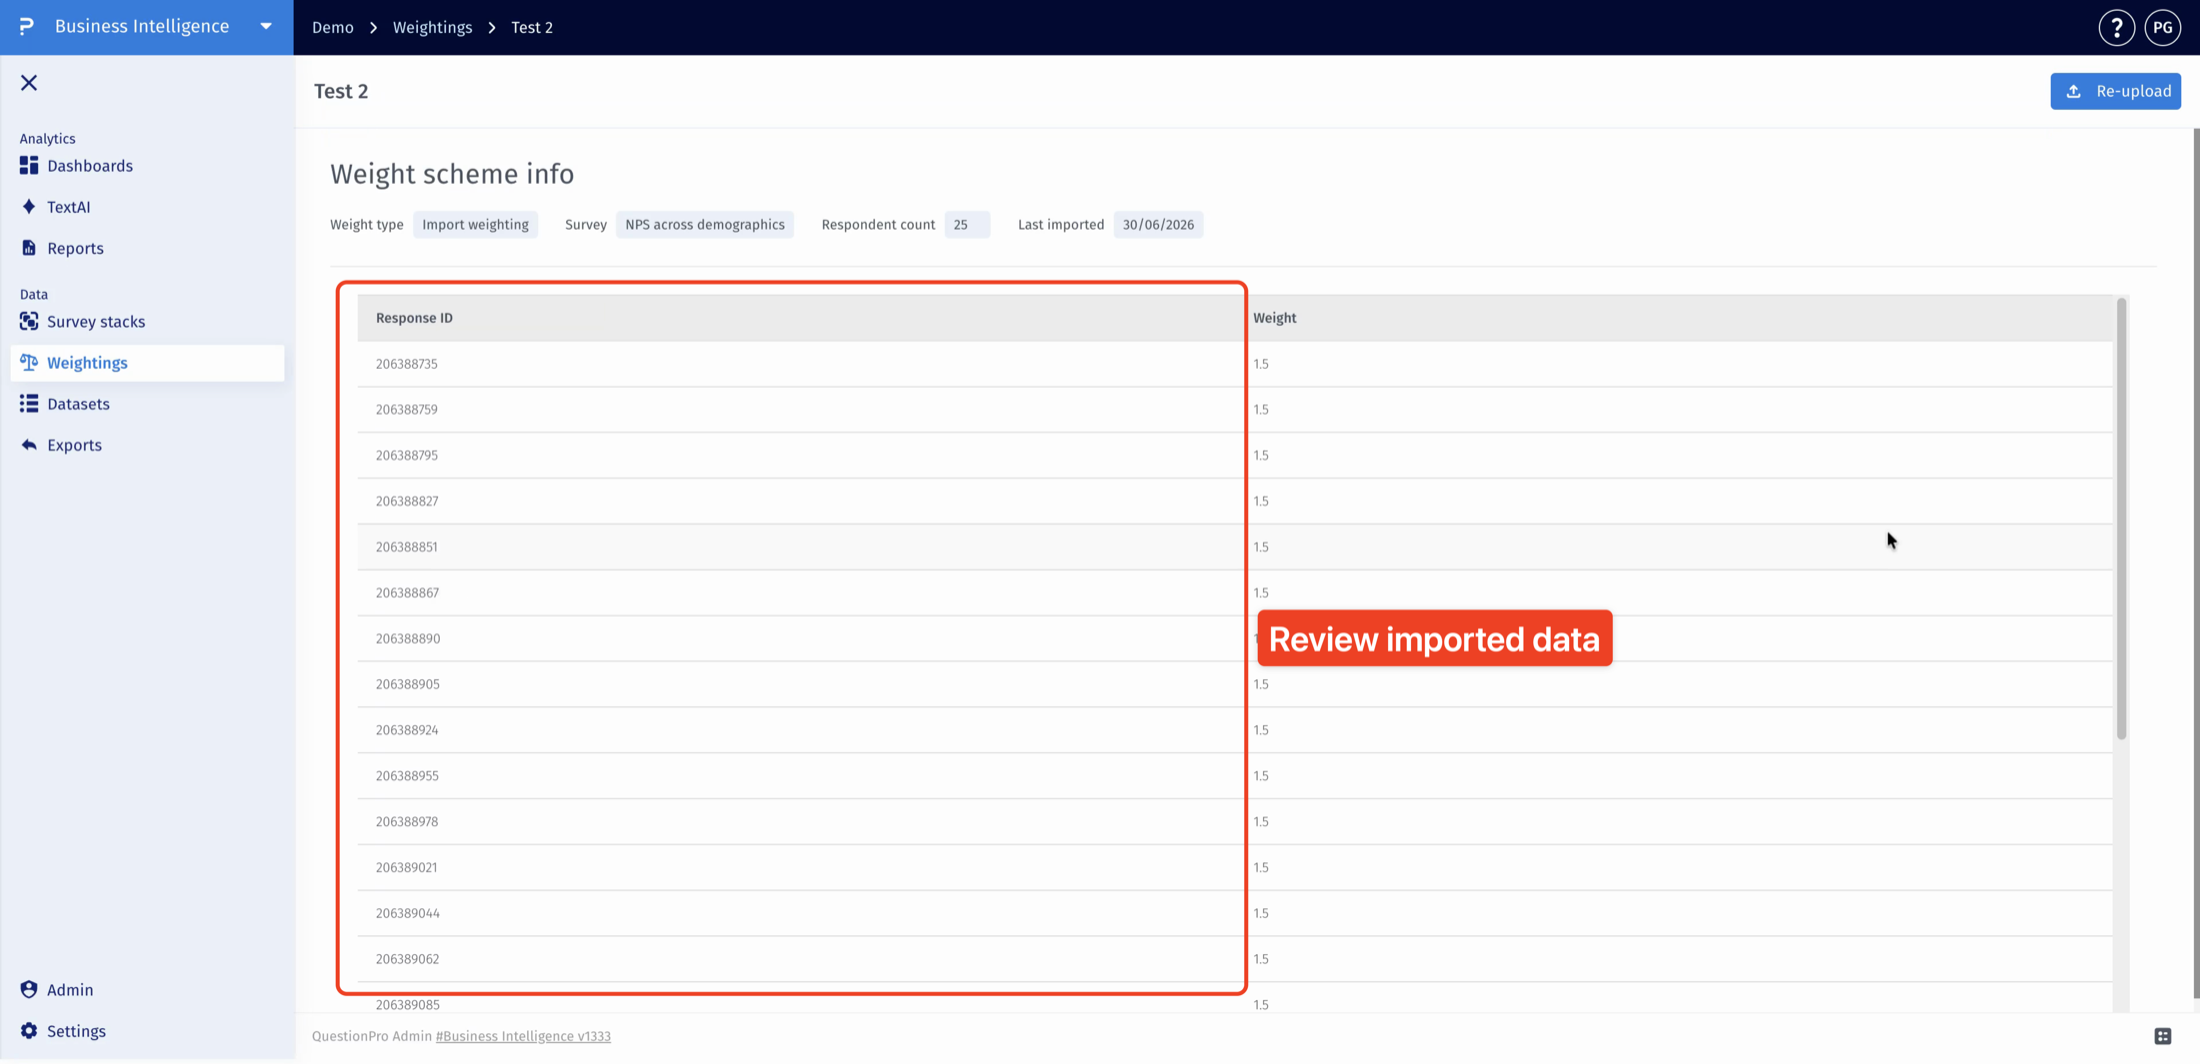This screenshot has width=2200, height=1064.
Task: Select response ID 206389021
Action: (x=407, y=868)
